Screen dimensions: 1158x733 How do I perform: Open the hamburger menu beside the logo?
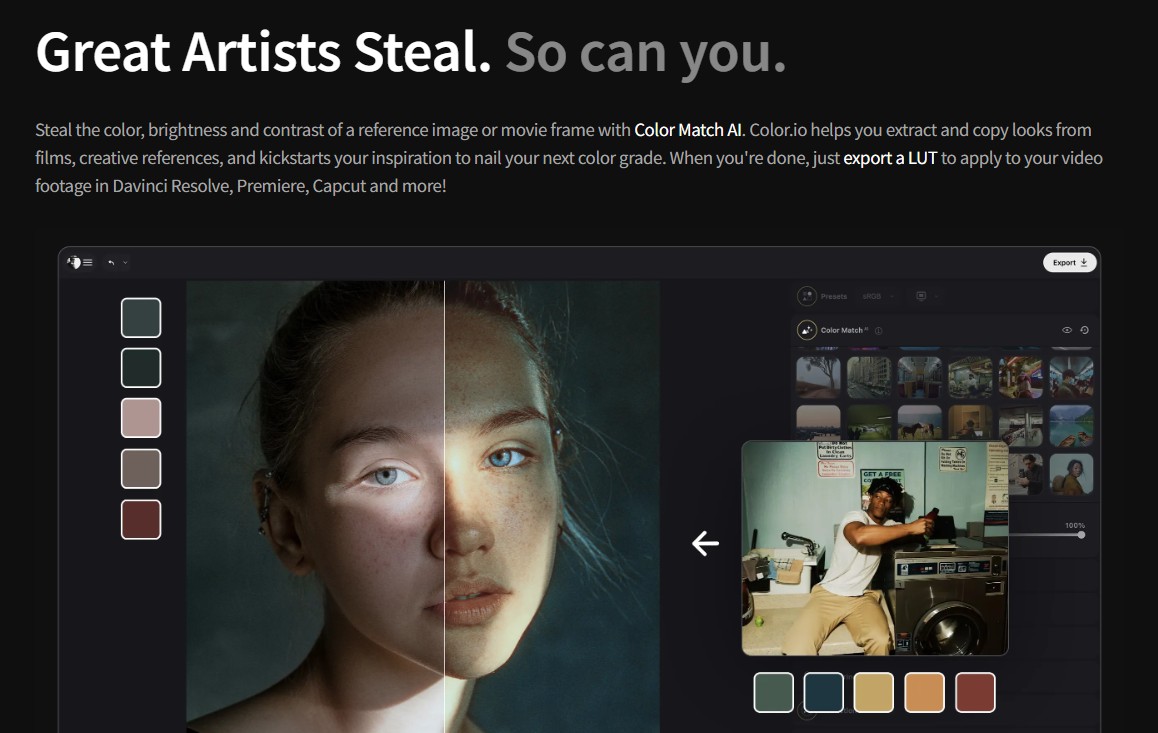point(88,262)
